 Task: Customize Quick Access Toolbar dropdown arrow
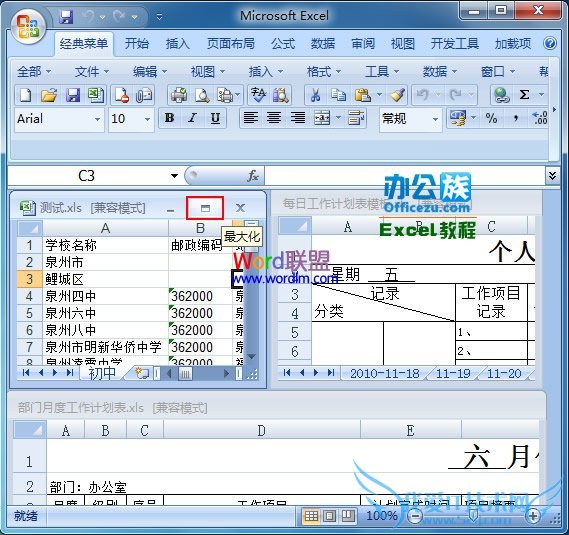tap(159, 17)
